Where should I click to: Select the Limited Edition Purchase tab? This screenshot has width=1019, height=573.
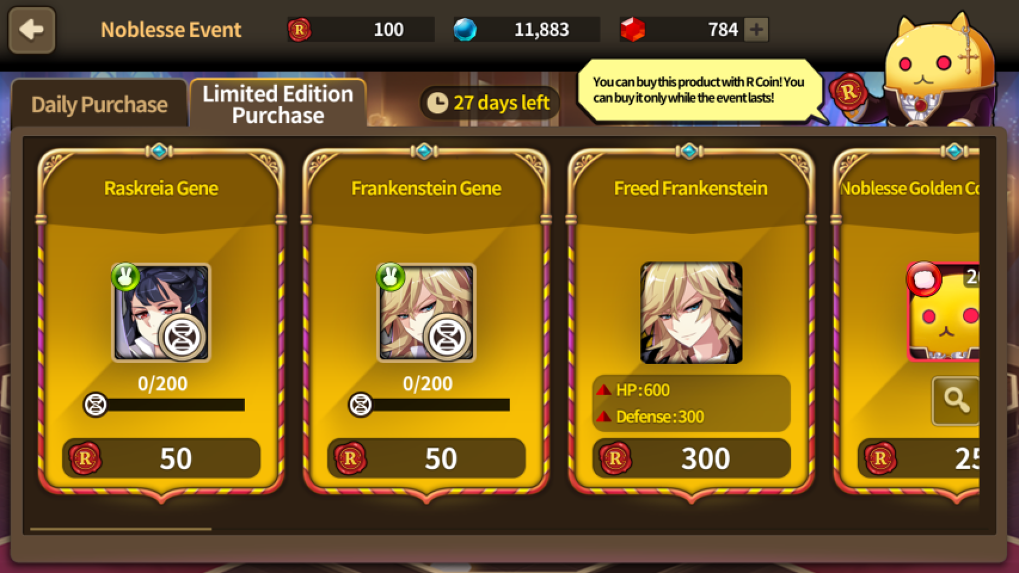click(x=278, y=104)
